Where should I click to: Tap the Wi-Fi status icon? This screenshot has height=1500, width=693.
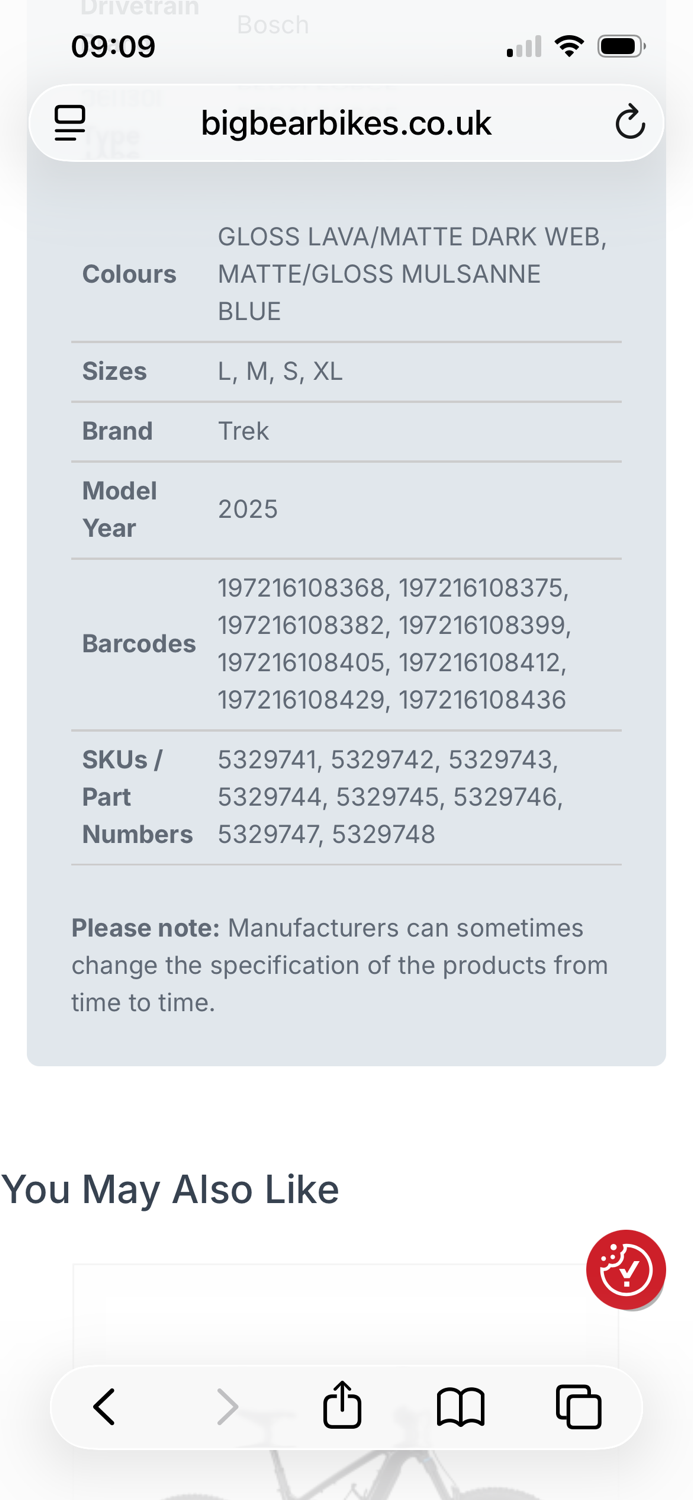pos(570,46)
